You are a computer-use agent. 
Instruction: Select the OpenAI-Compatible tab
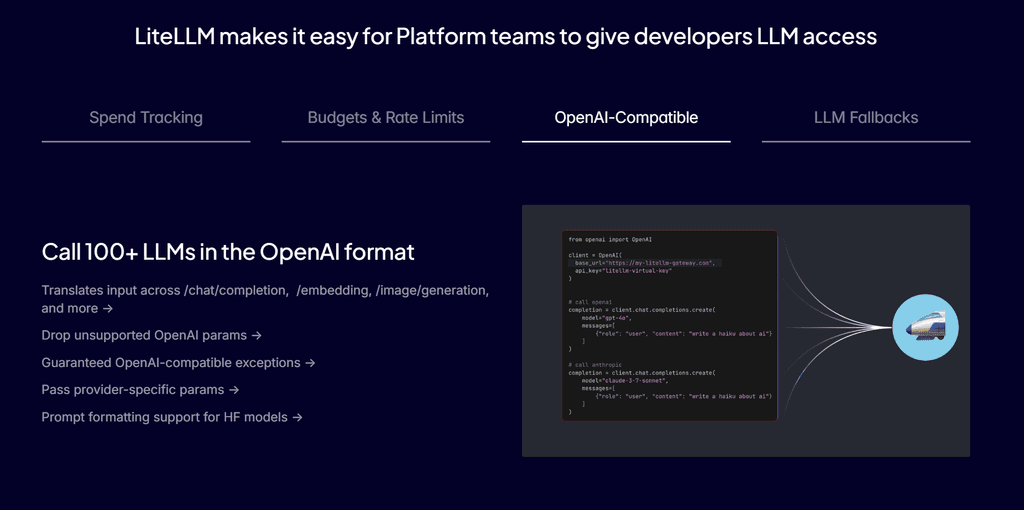pos(626,118)
